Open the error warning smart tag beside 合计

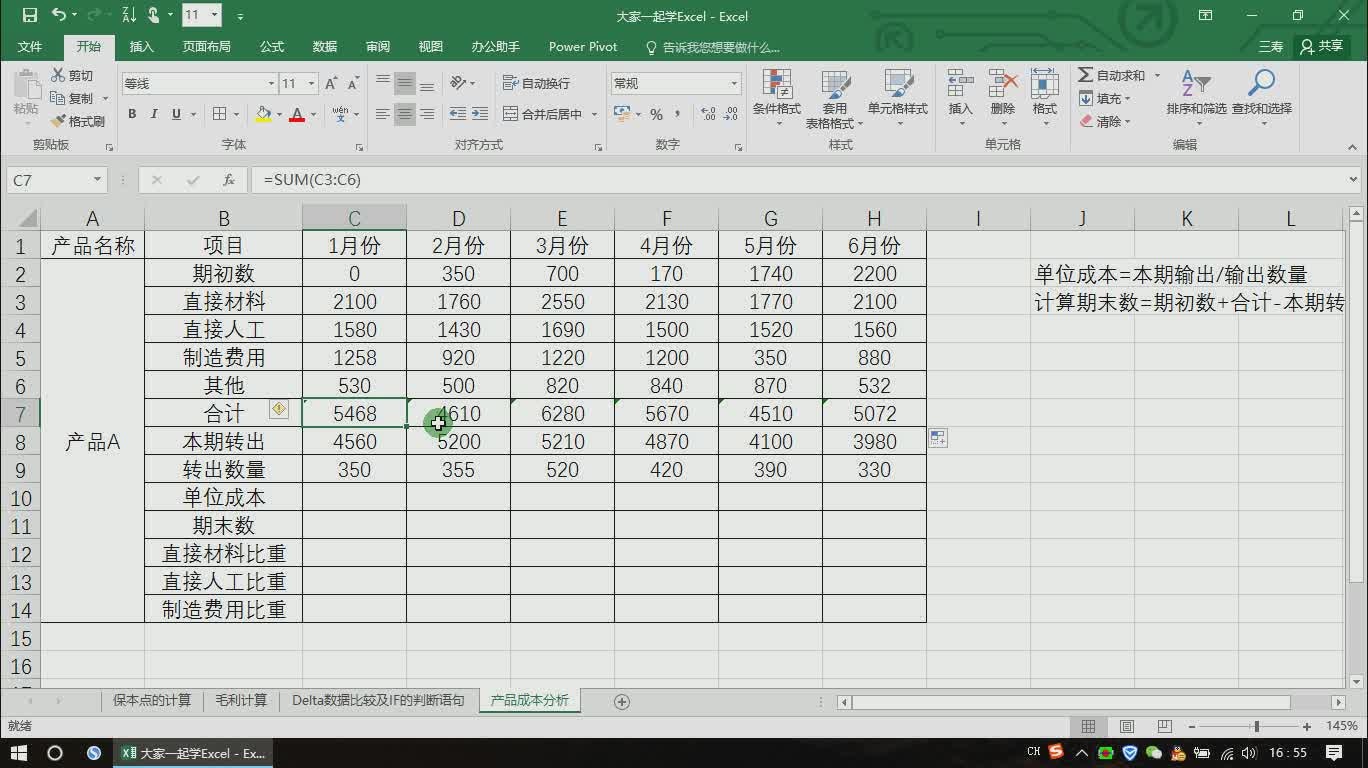coord(278,408)
